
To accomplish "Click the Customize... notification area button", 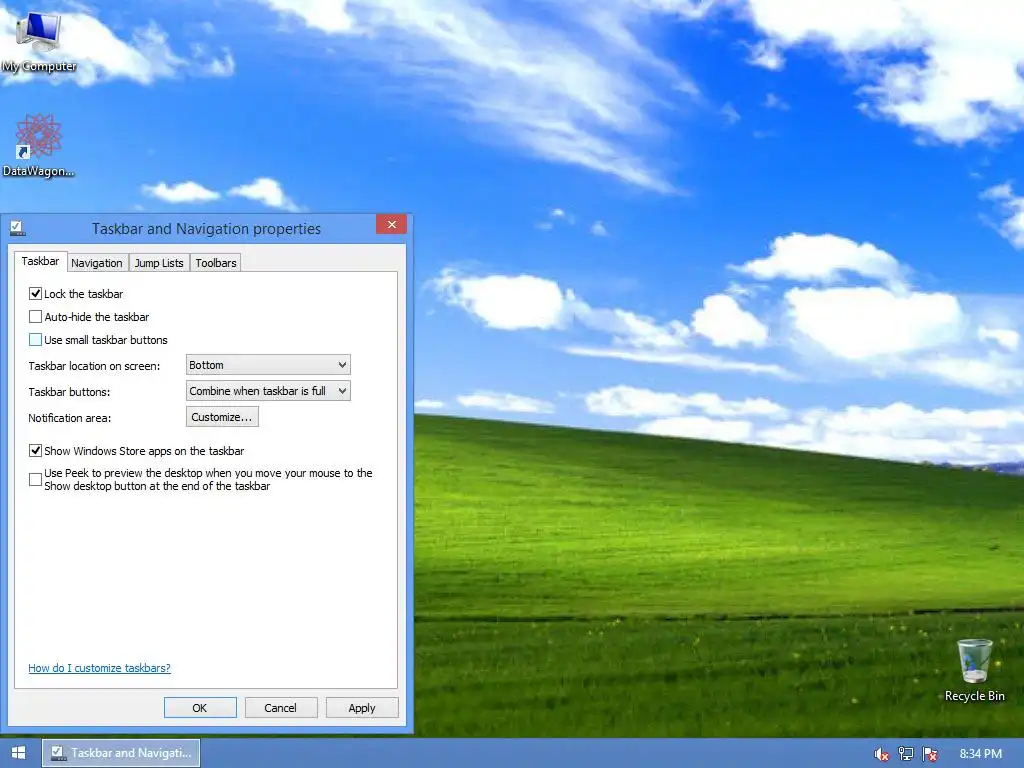I will 222,417.
